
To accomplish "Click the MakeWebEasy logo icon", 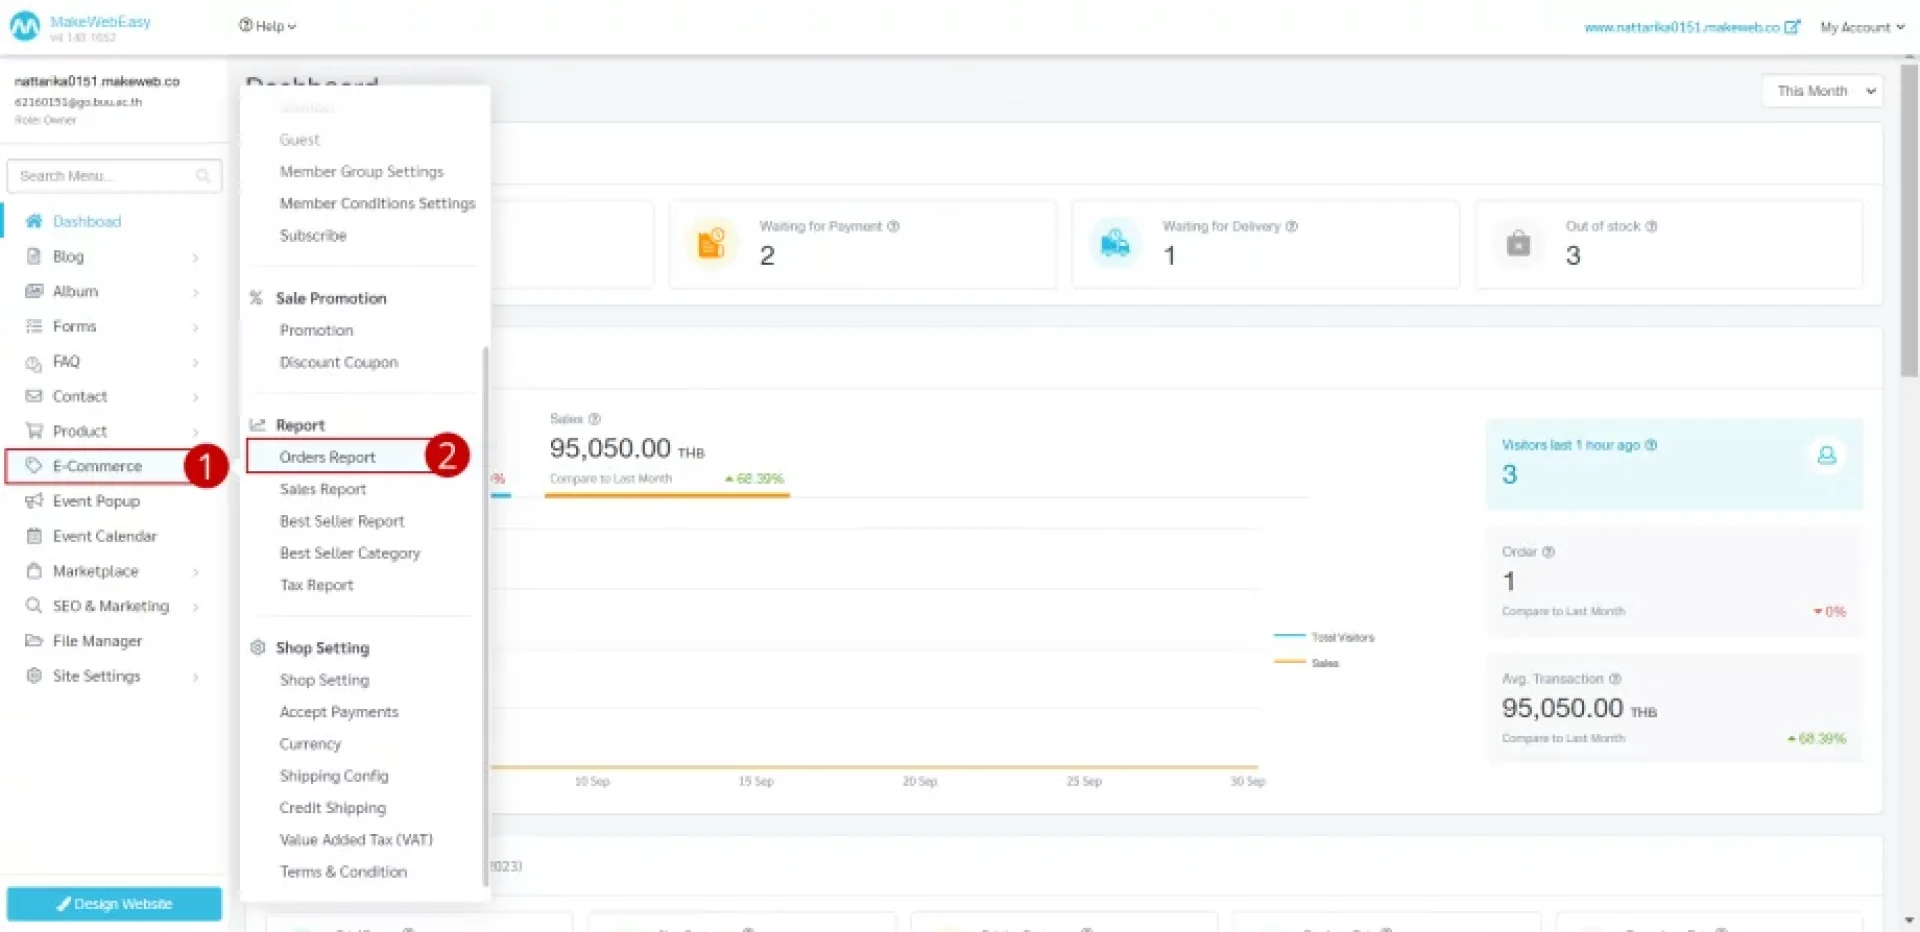I will pos(24,27).
